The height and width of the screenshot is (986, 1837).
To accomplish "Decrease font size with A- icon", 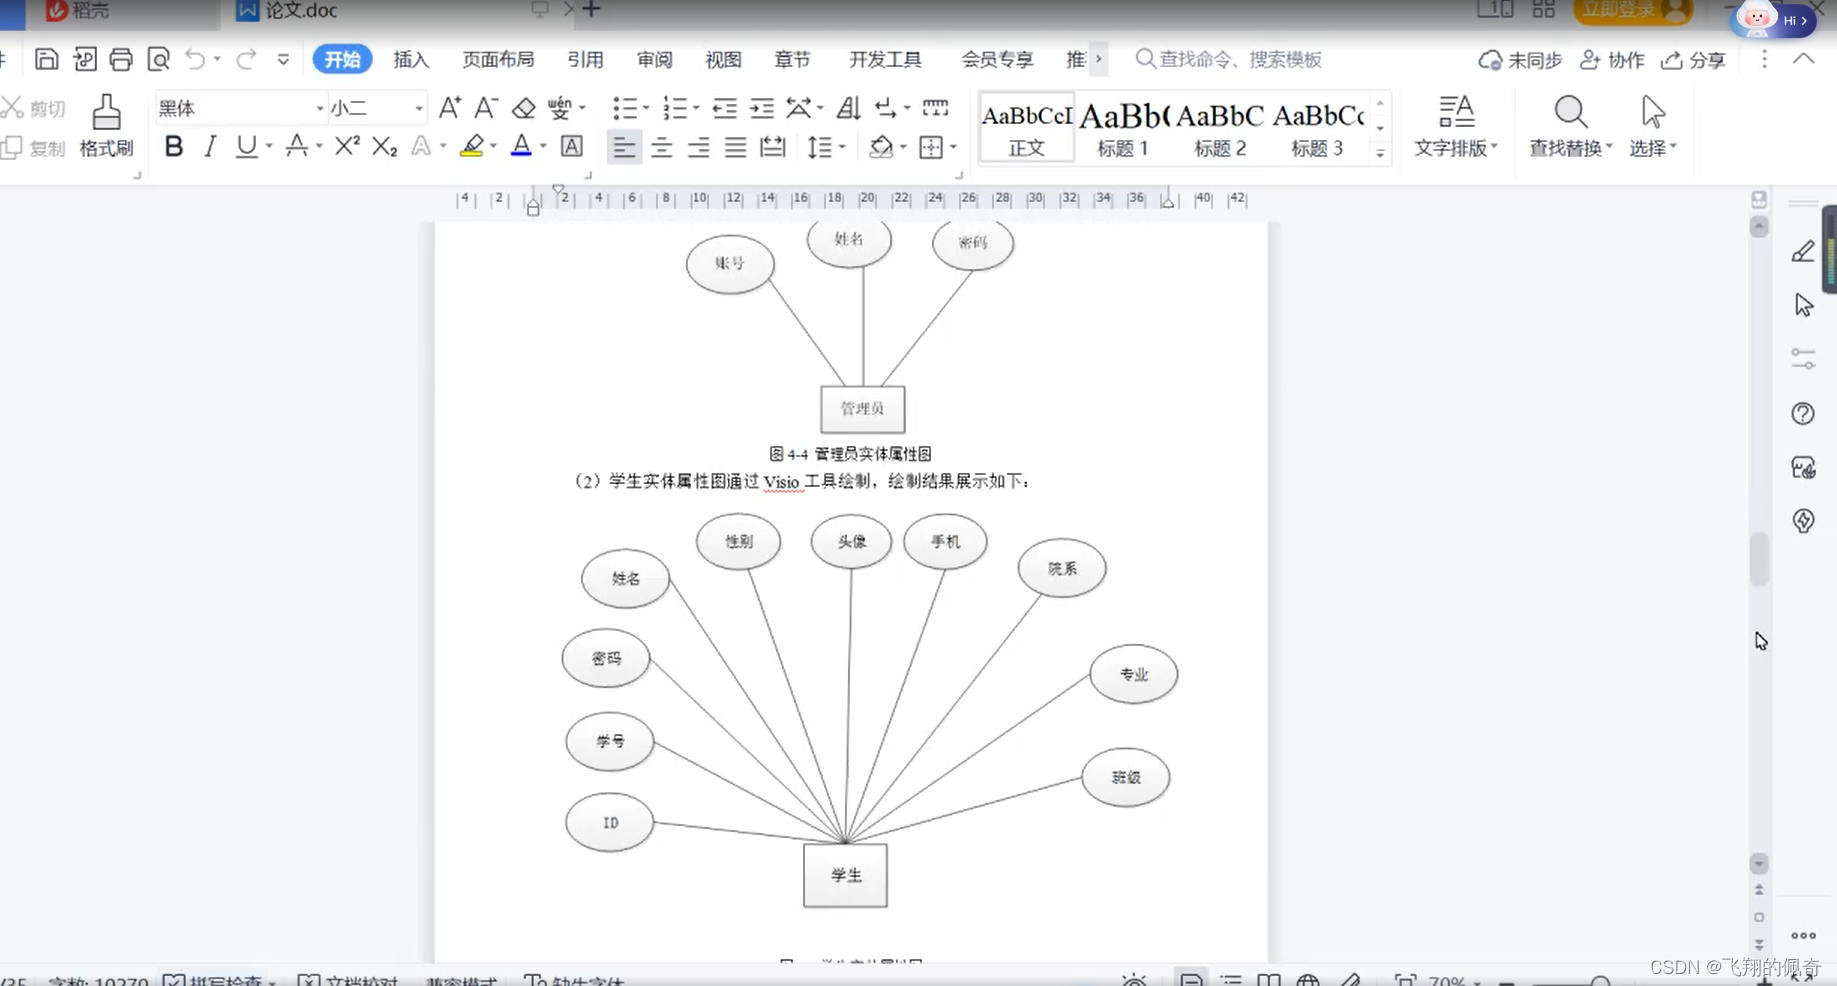I will tap(486, 107).
